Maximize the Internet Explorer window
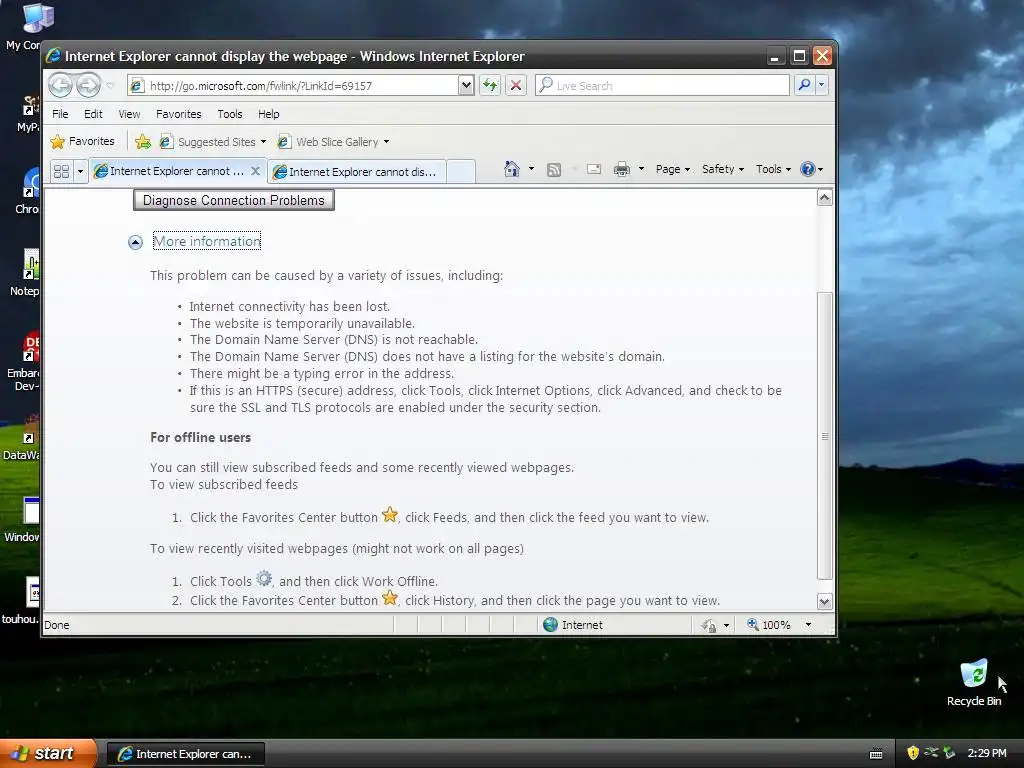Screen dimensions: 1024x768 [x=799, y=56]
